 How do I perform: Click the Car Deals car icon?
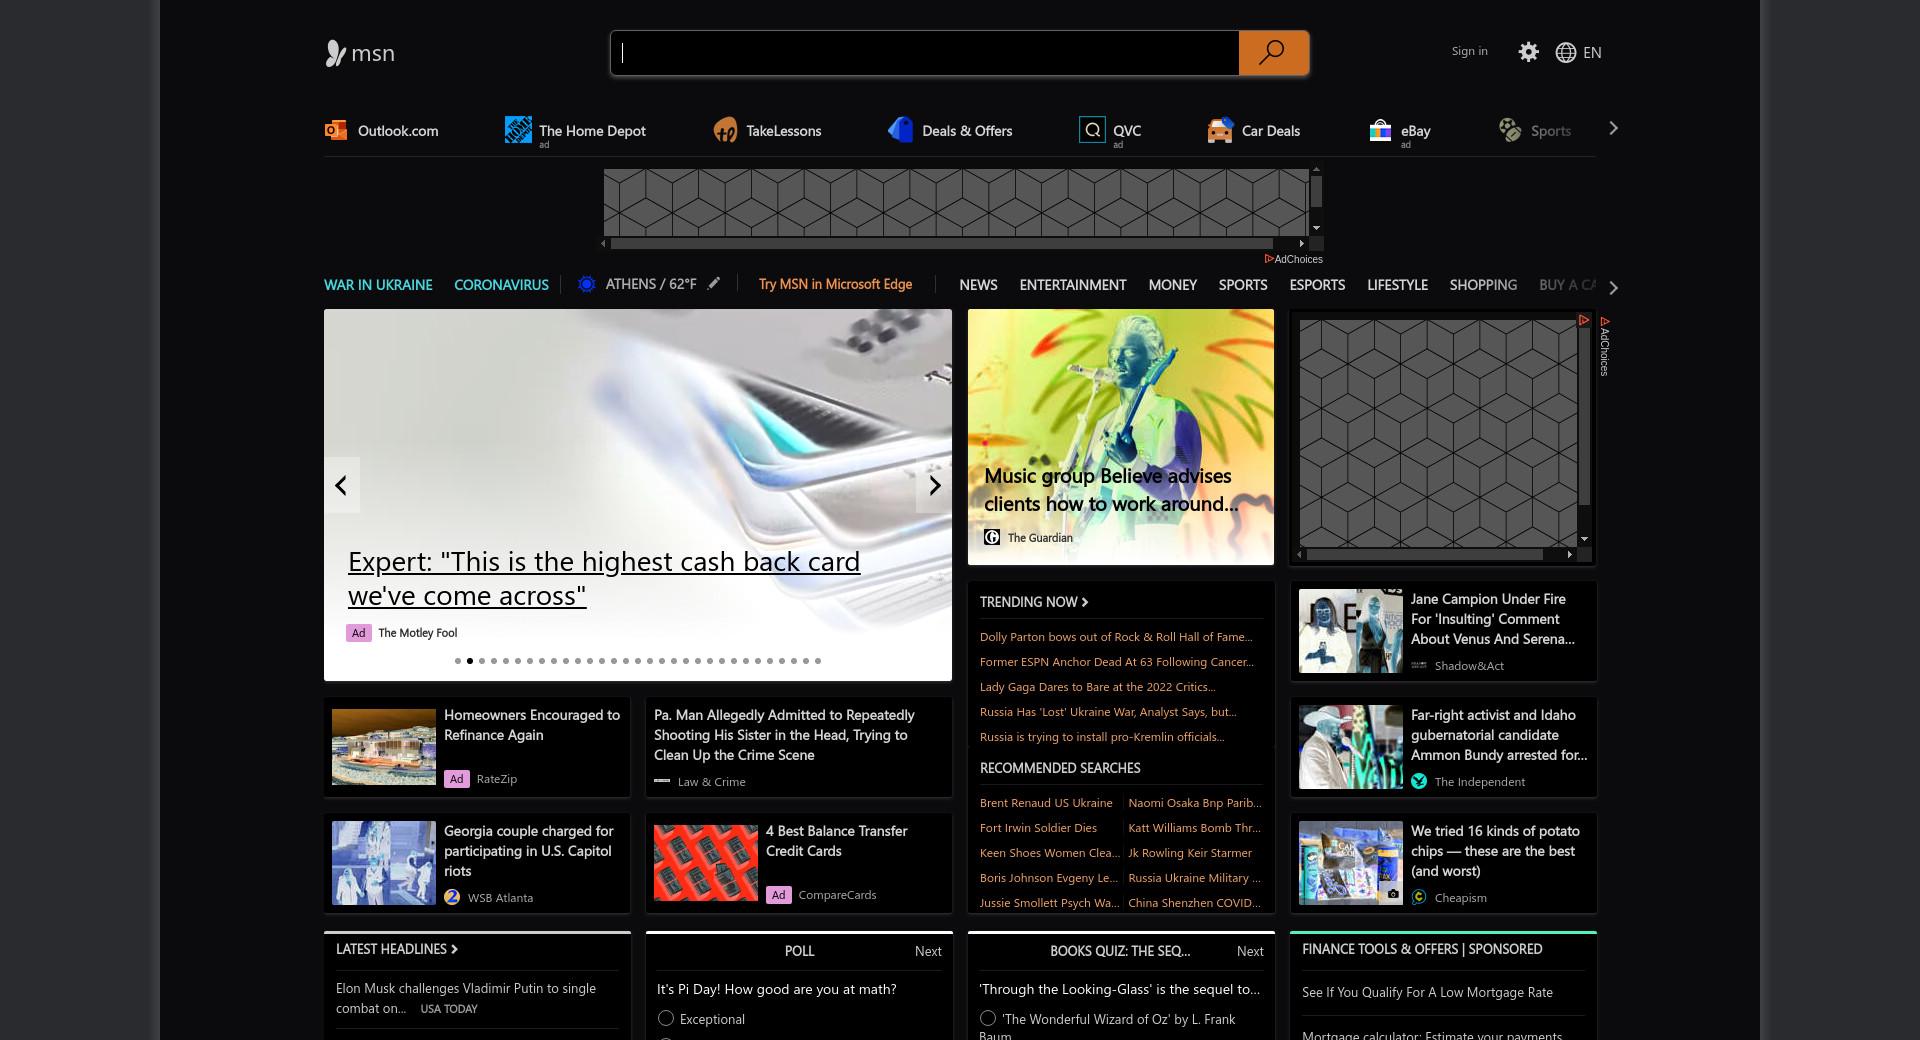click(1220, 130)
